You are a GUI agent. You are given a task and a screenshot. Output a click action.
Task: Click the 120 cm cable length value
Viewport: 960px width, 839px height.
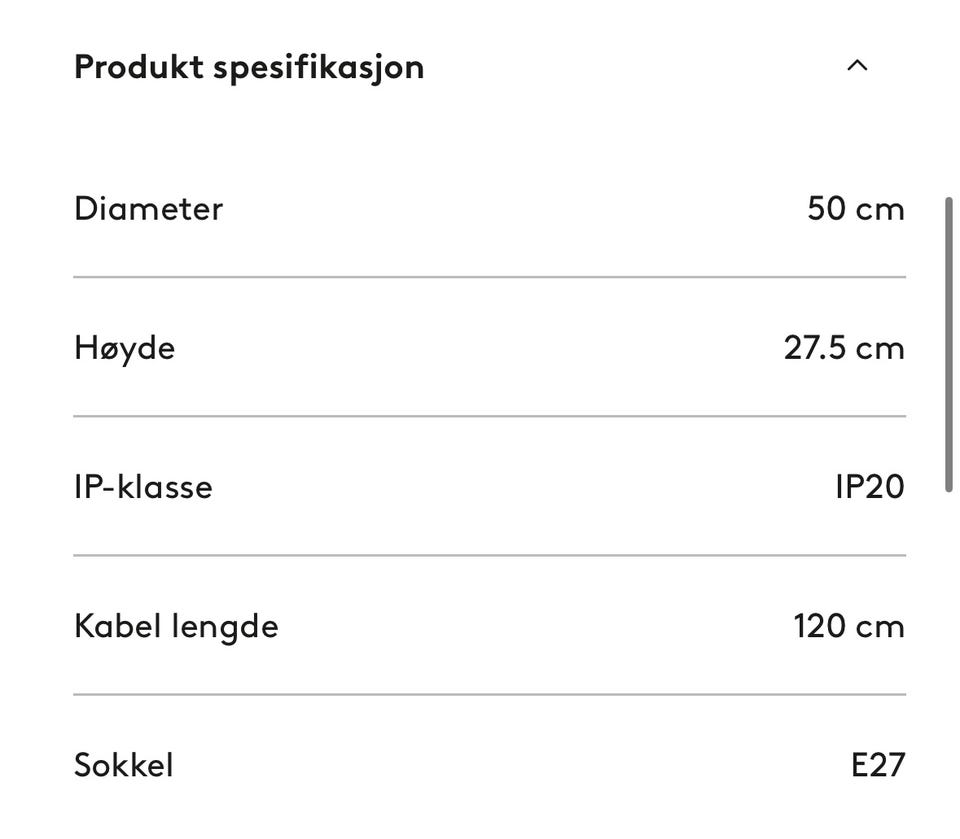848,626
